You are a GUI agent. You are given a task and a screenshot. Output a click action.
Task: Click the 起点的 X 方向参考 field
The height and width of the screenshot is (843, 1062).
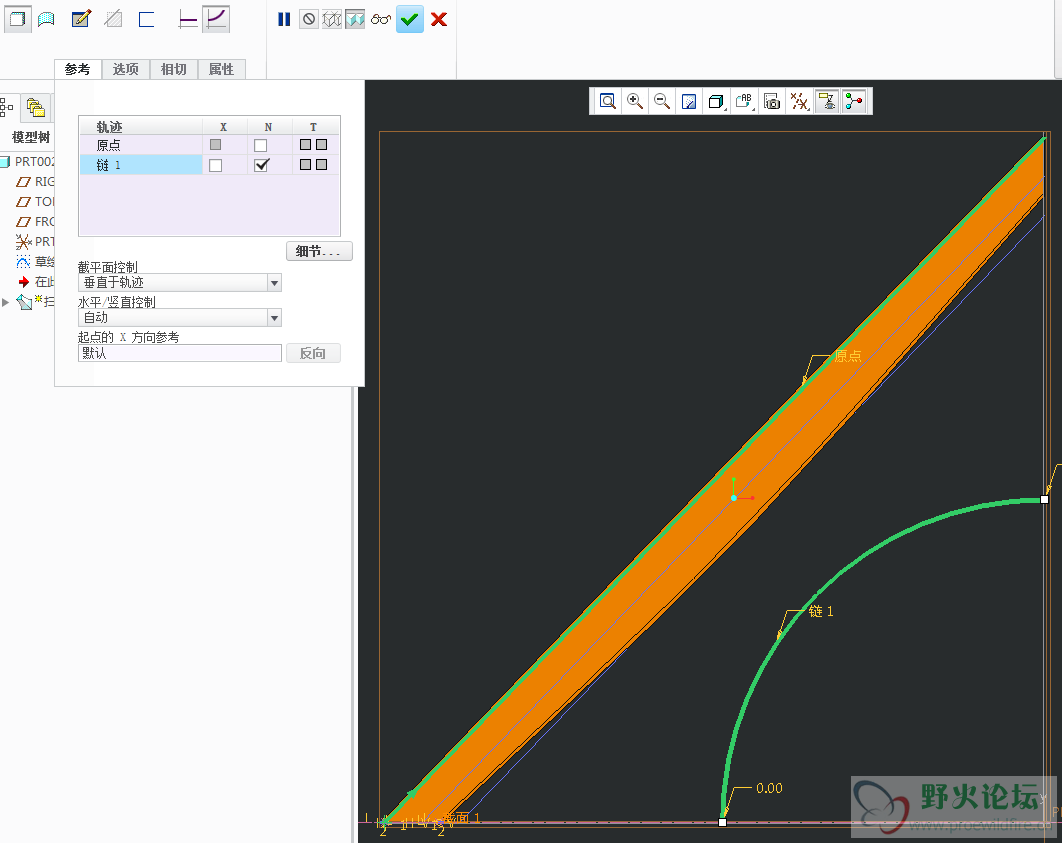180,353
